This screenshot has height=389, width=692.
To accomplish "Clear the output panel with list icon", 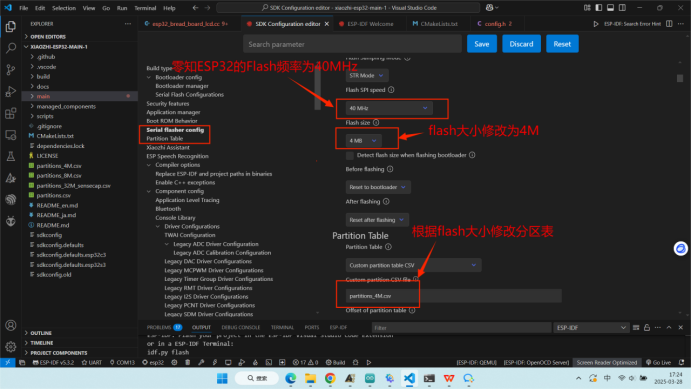I will [636, 328].
